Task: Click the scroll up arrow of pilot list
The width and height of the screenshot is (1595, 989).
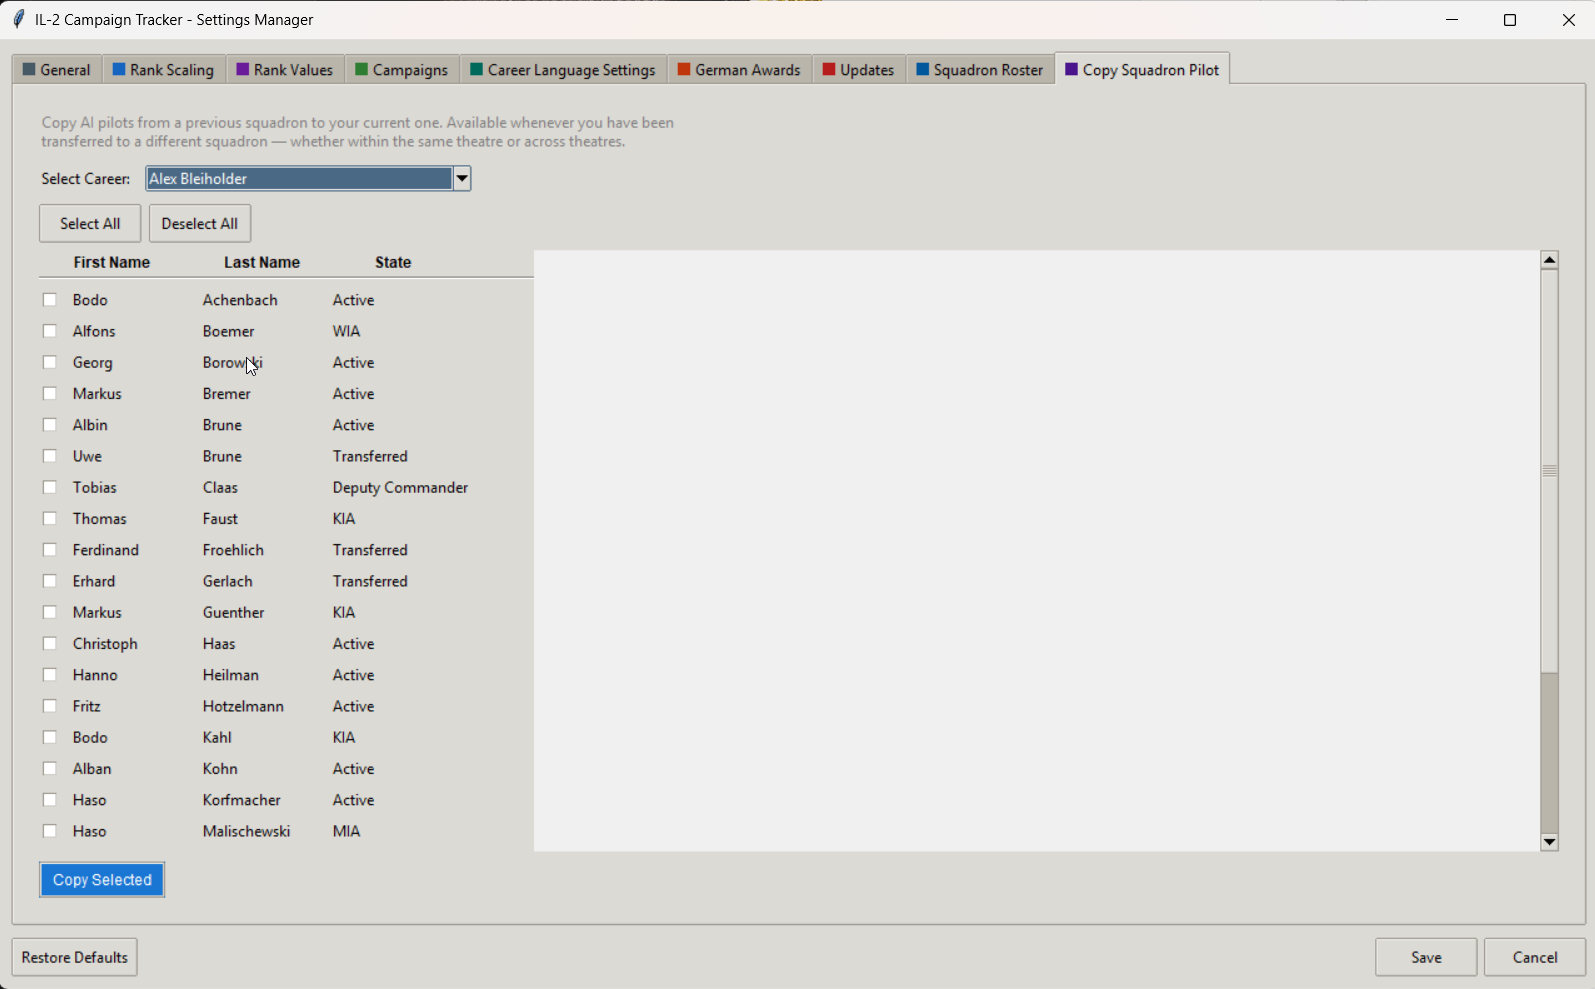Action: click(x=1549, y=260)
